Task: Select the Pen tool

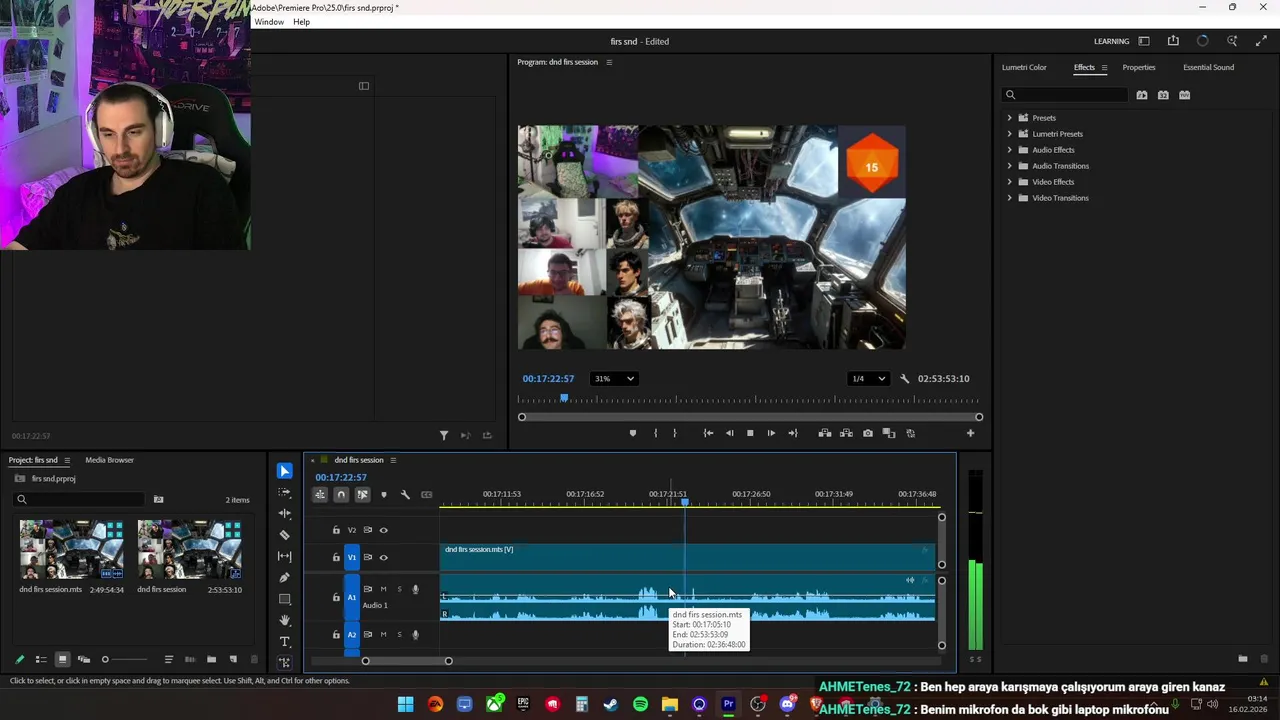Action: coord(285,577)
